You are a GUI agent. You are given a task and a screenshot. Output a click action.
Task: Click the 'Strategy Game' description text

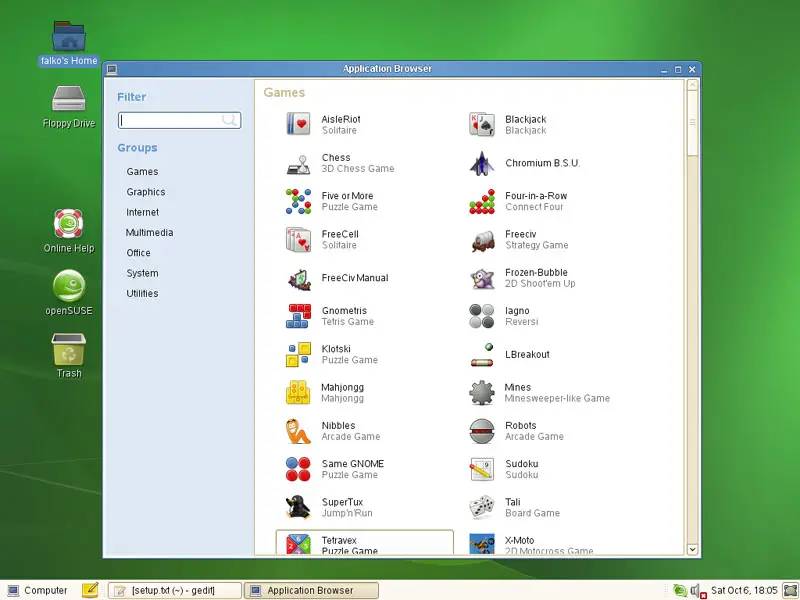[x=537, y=245]
